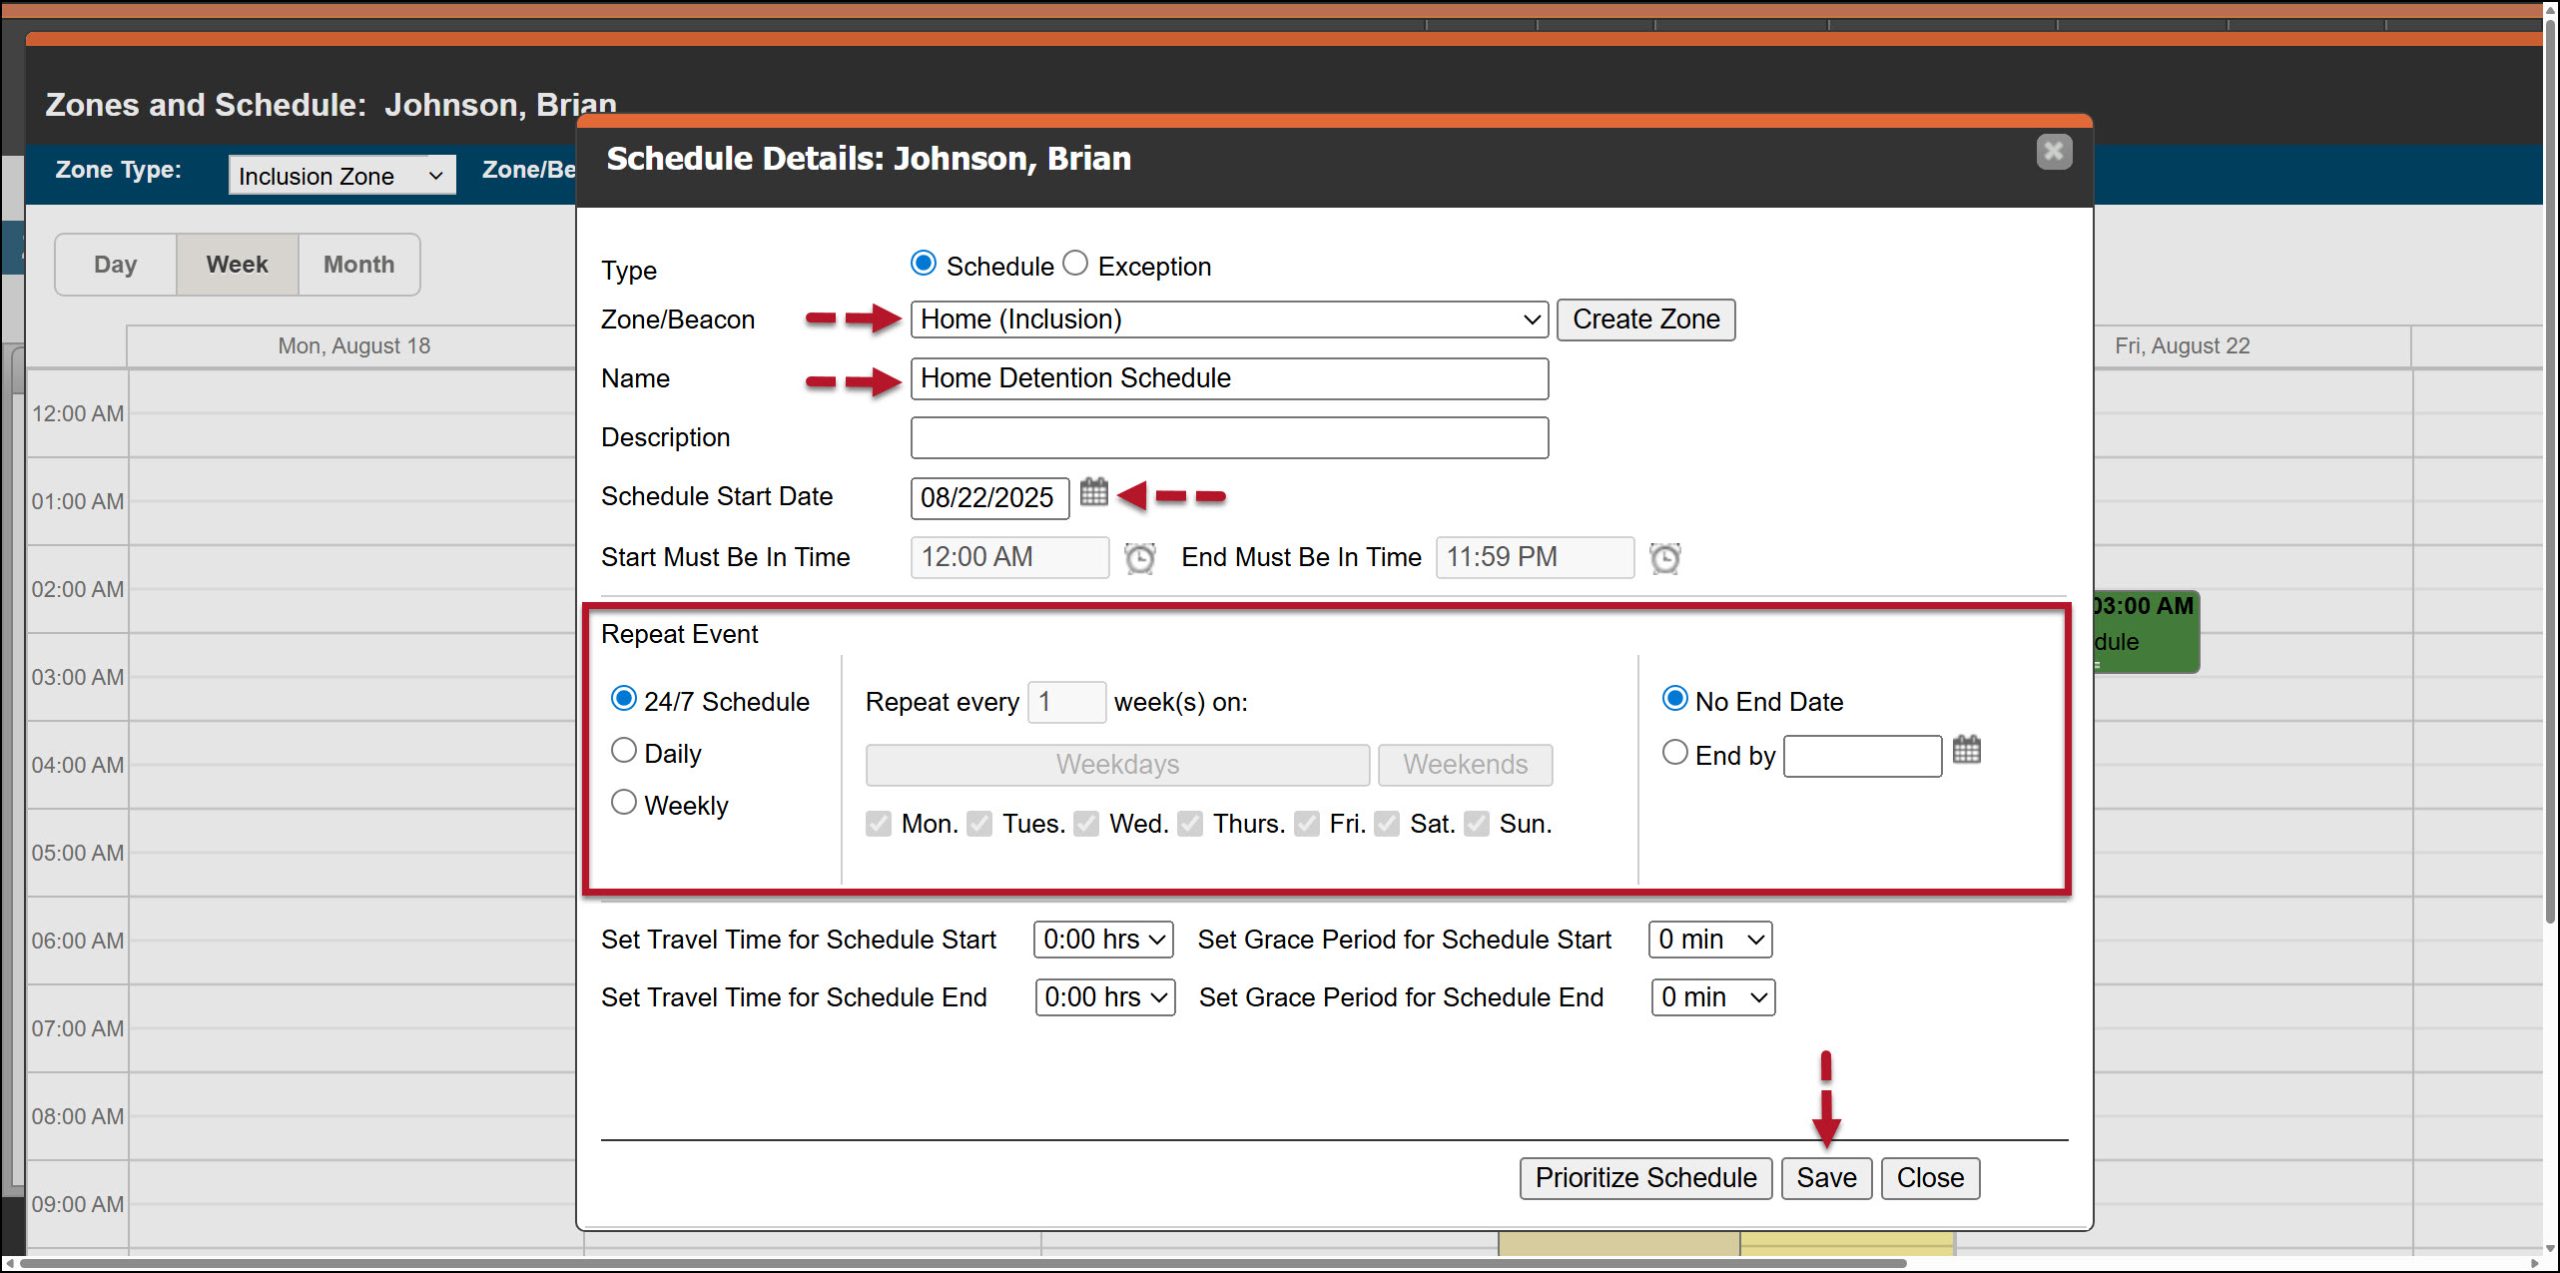Click the green 03:00 AM schedule event
Screen dimensions: 2560x1273
pyautogui.click(x=2145, y=630)
